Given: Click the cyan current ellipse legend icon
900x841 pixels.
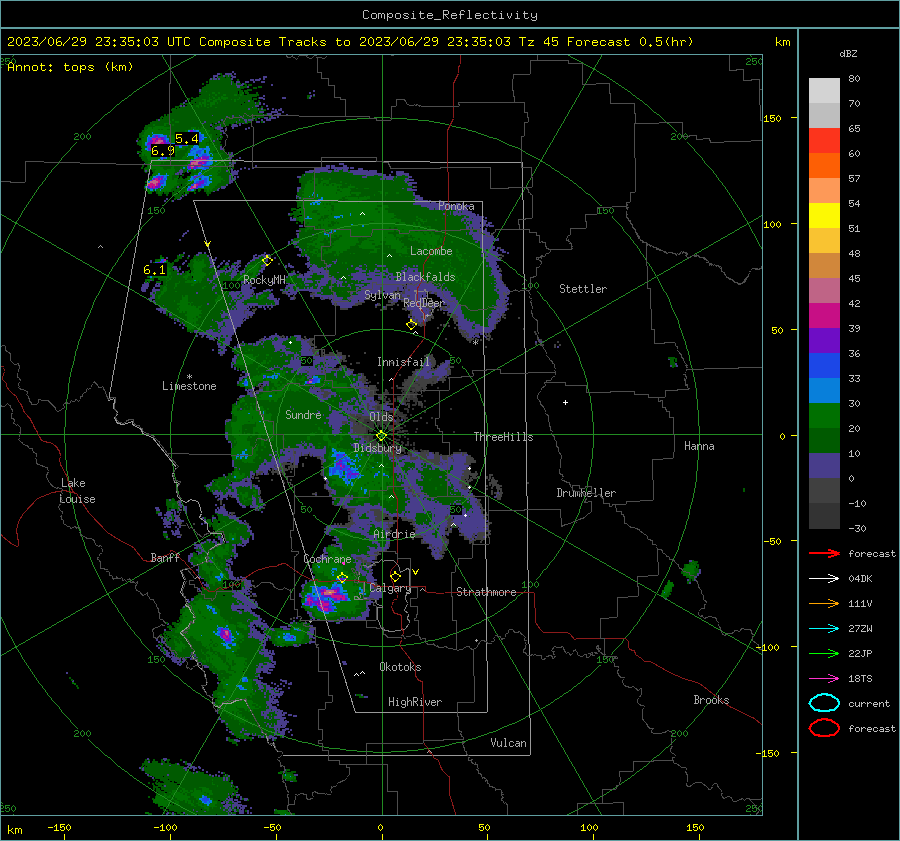Looking at the screenshot, I should point(824,703).
